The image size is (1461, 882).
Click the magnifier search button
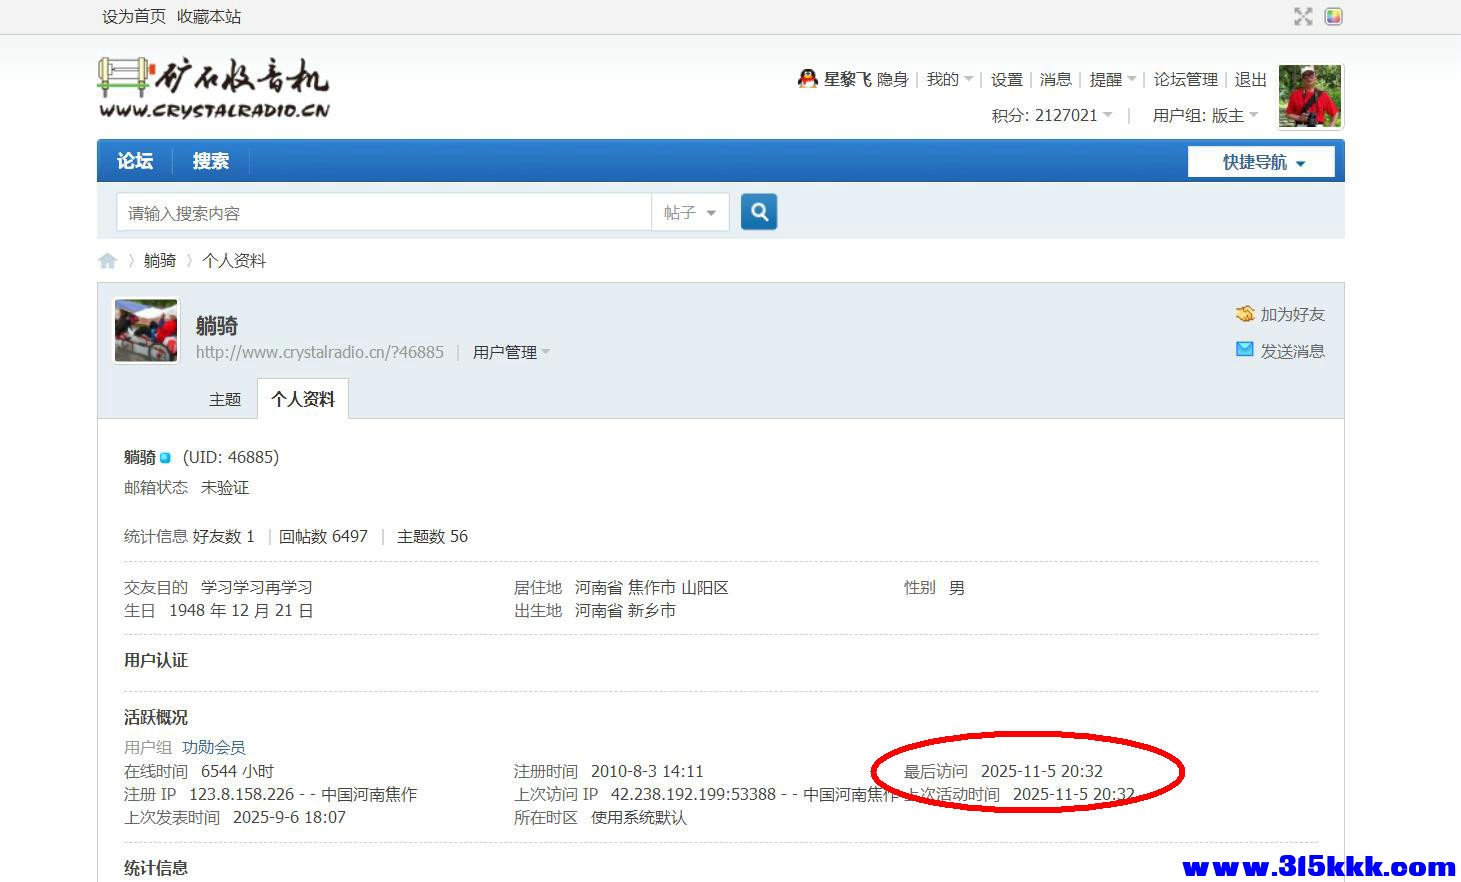(758, 211)
